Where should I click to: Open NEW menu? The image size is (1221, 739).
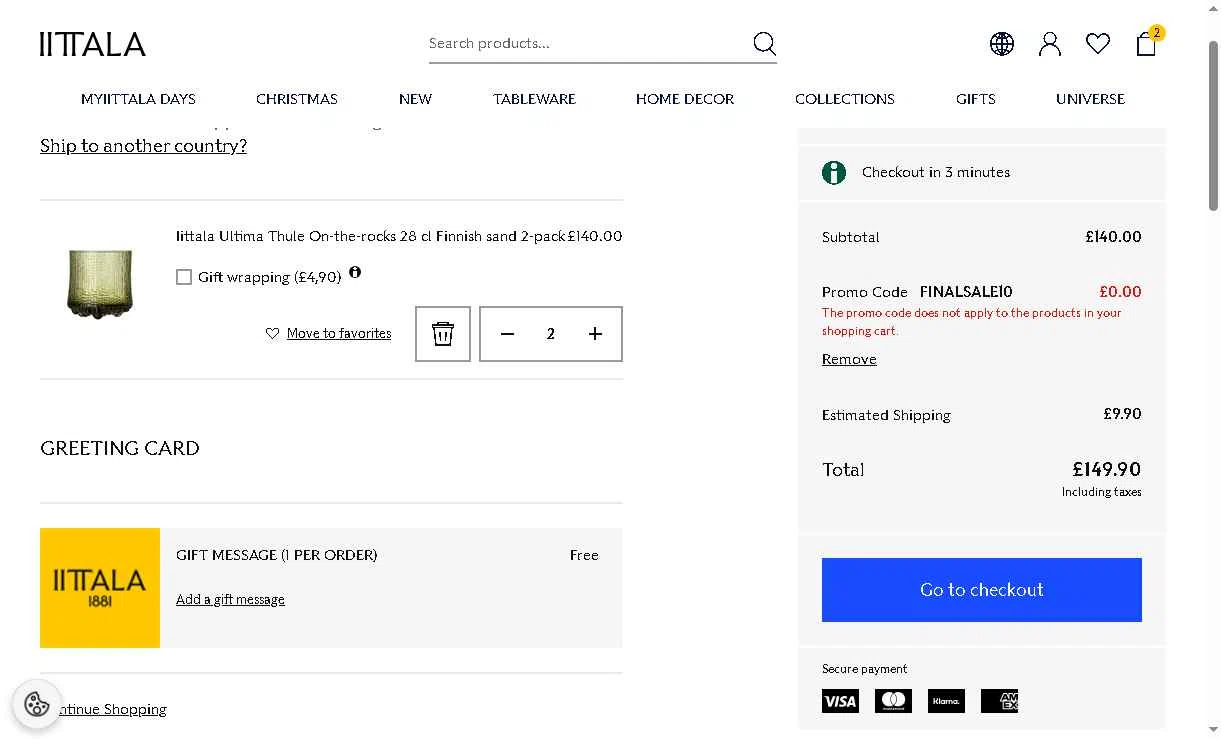click(415, 99)
